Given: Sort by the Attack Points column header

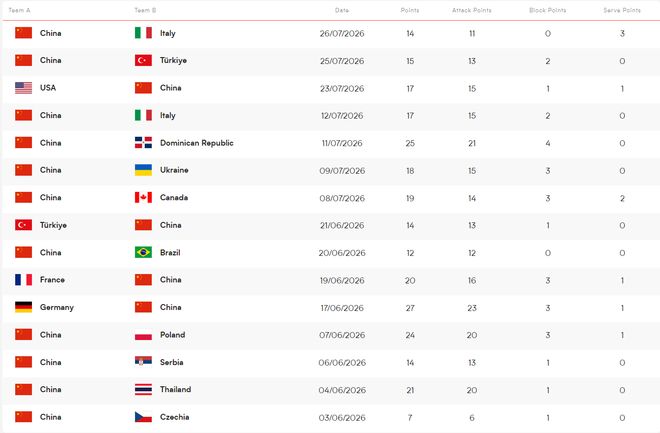Looking at the screenshot, I should tap(471, 10).
